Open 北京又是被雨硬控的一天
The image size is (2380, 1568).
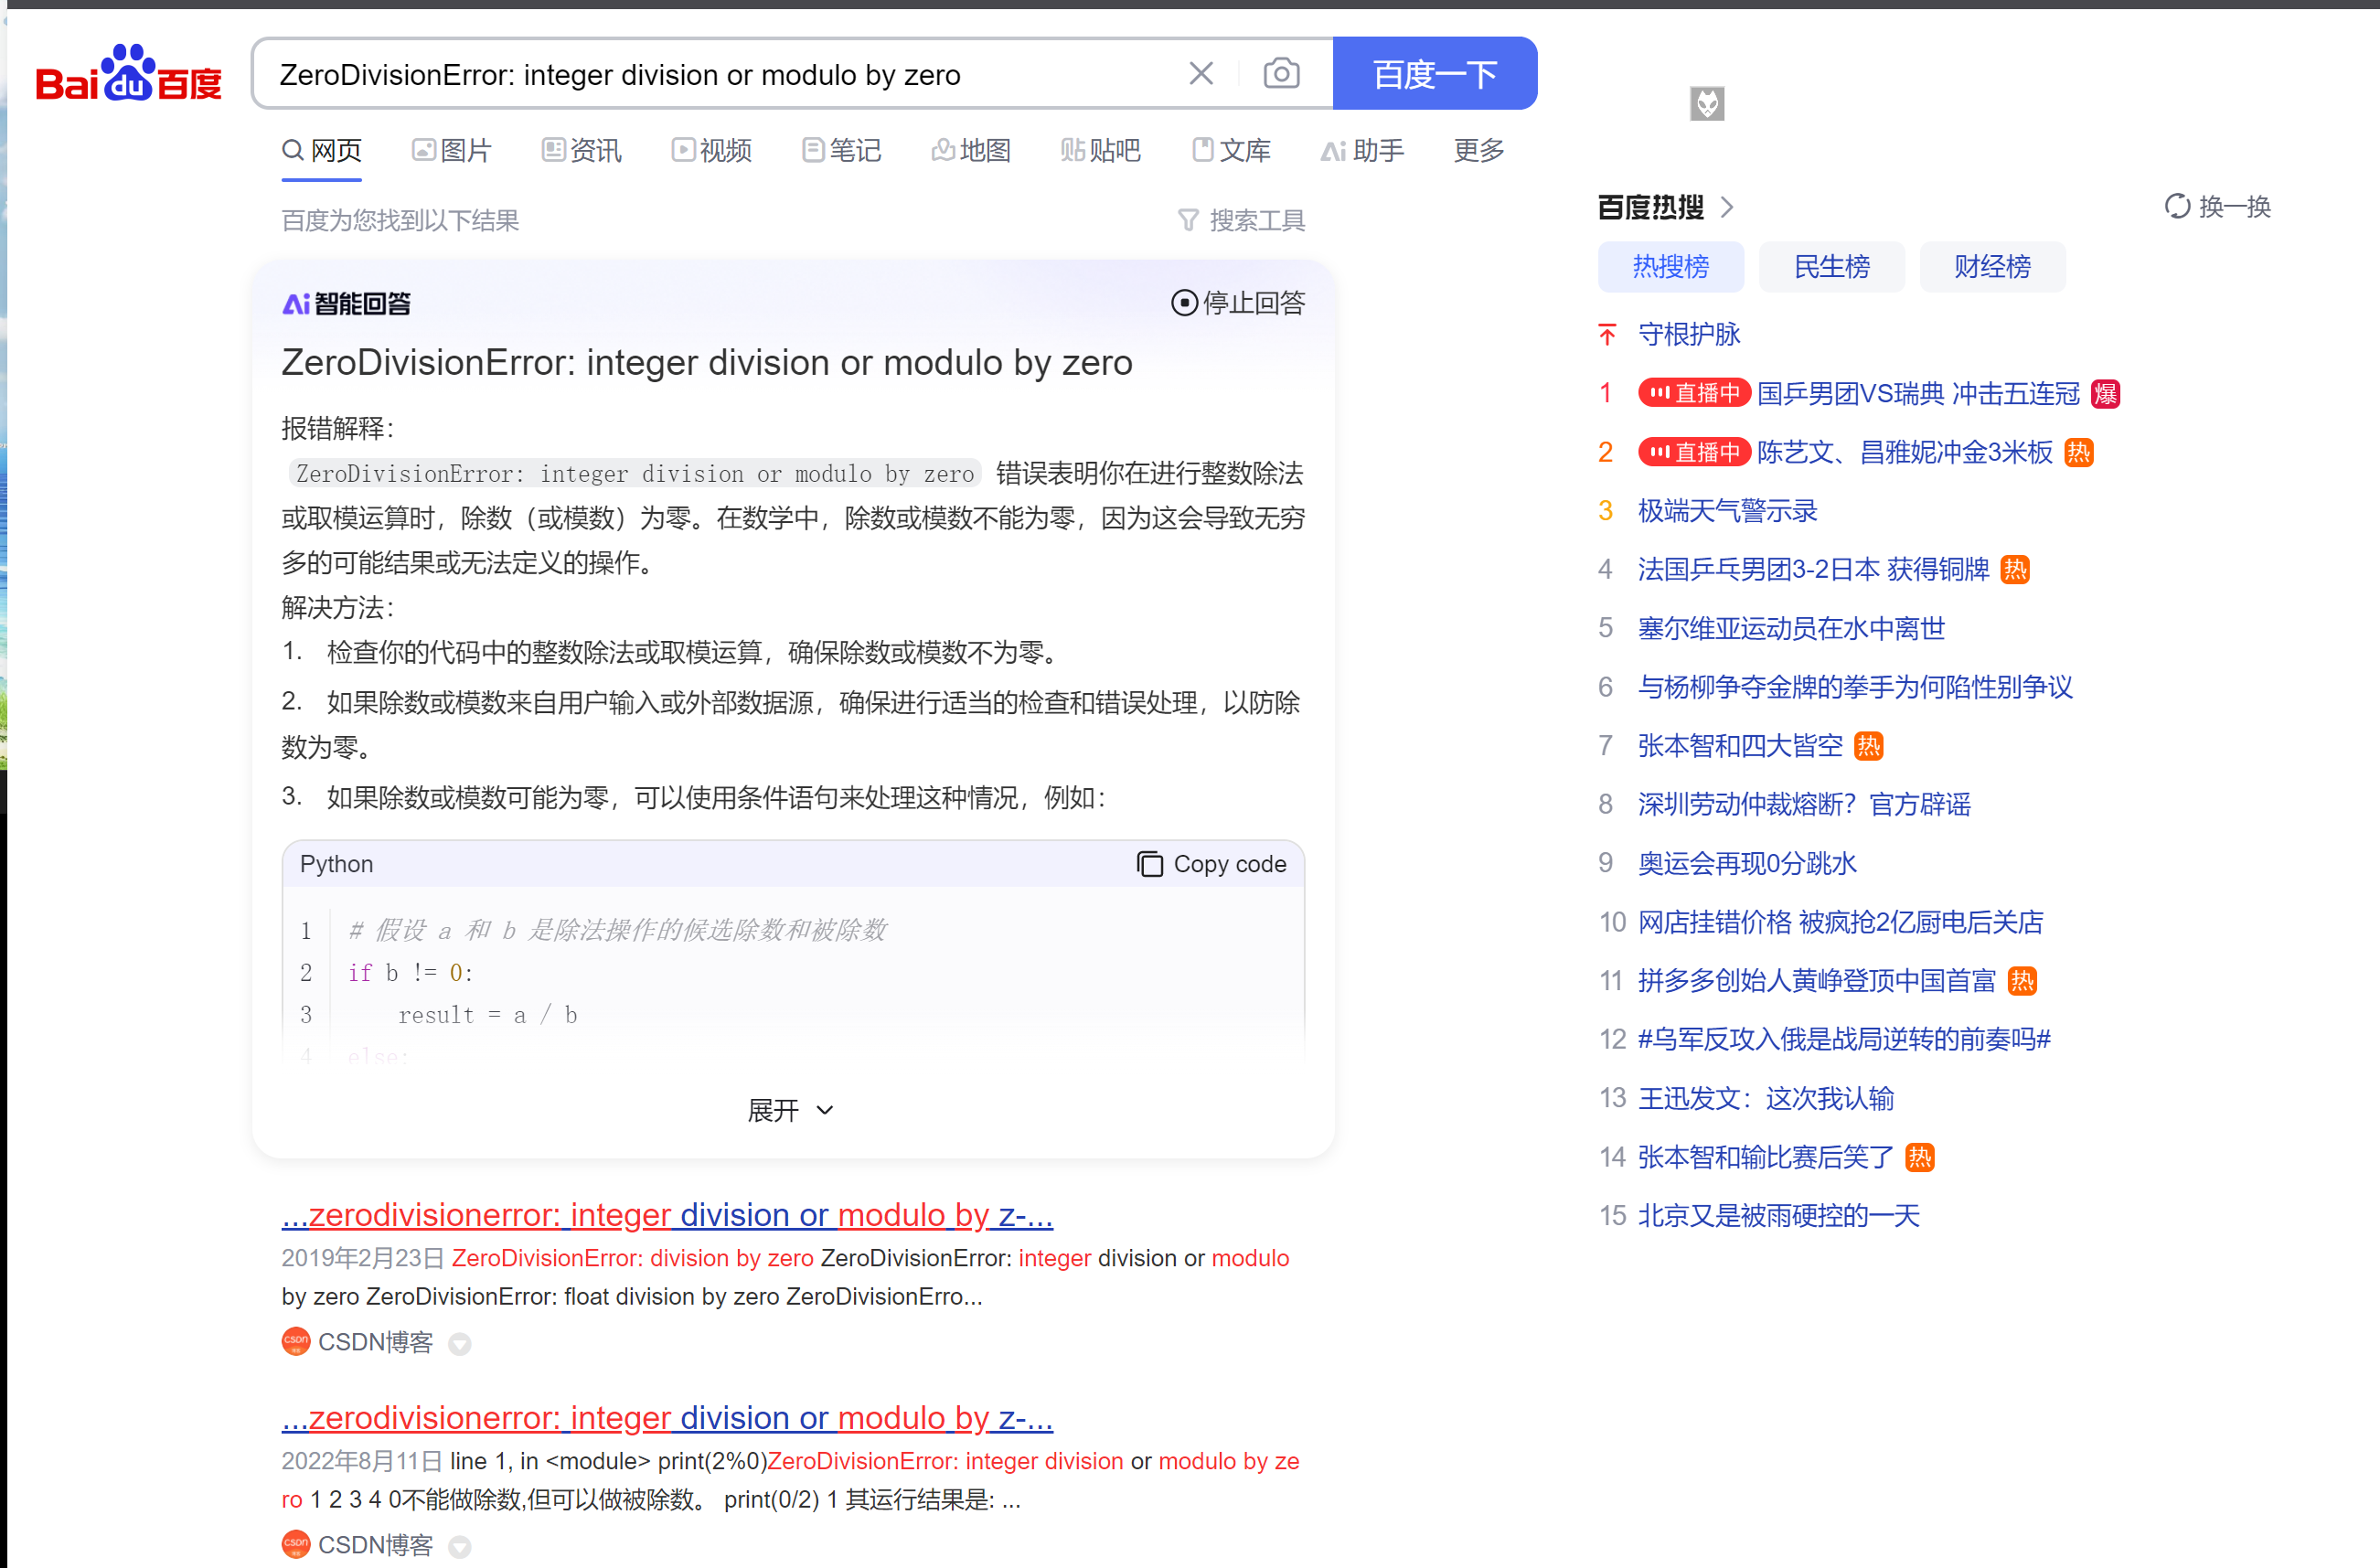(x=1779, y=1216)
